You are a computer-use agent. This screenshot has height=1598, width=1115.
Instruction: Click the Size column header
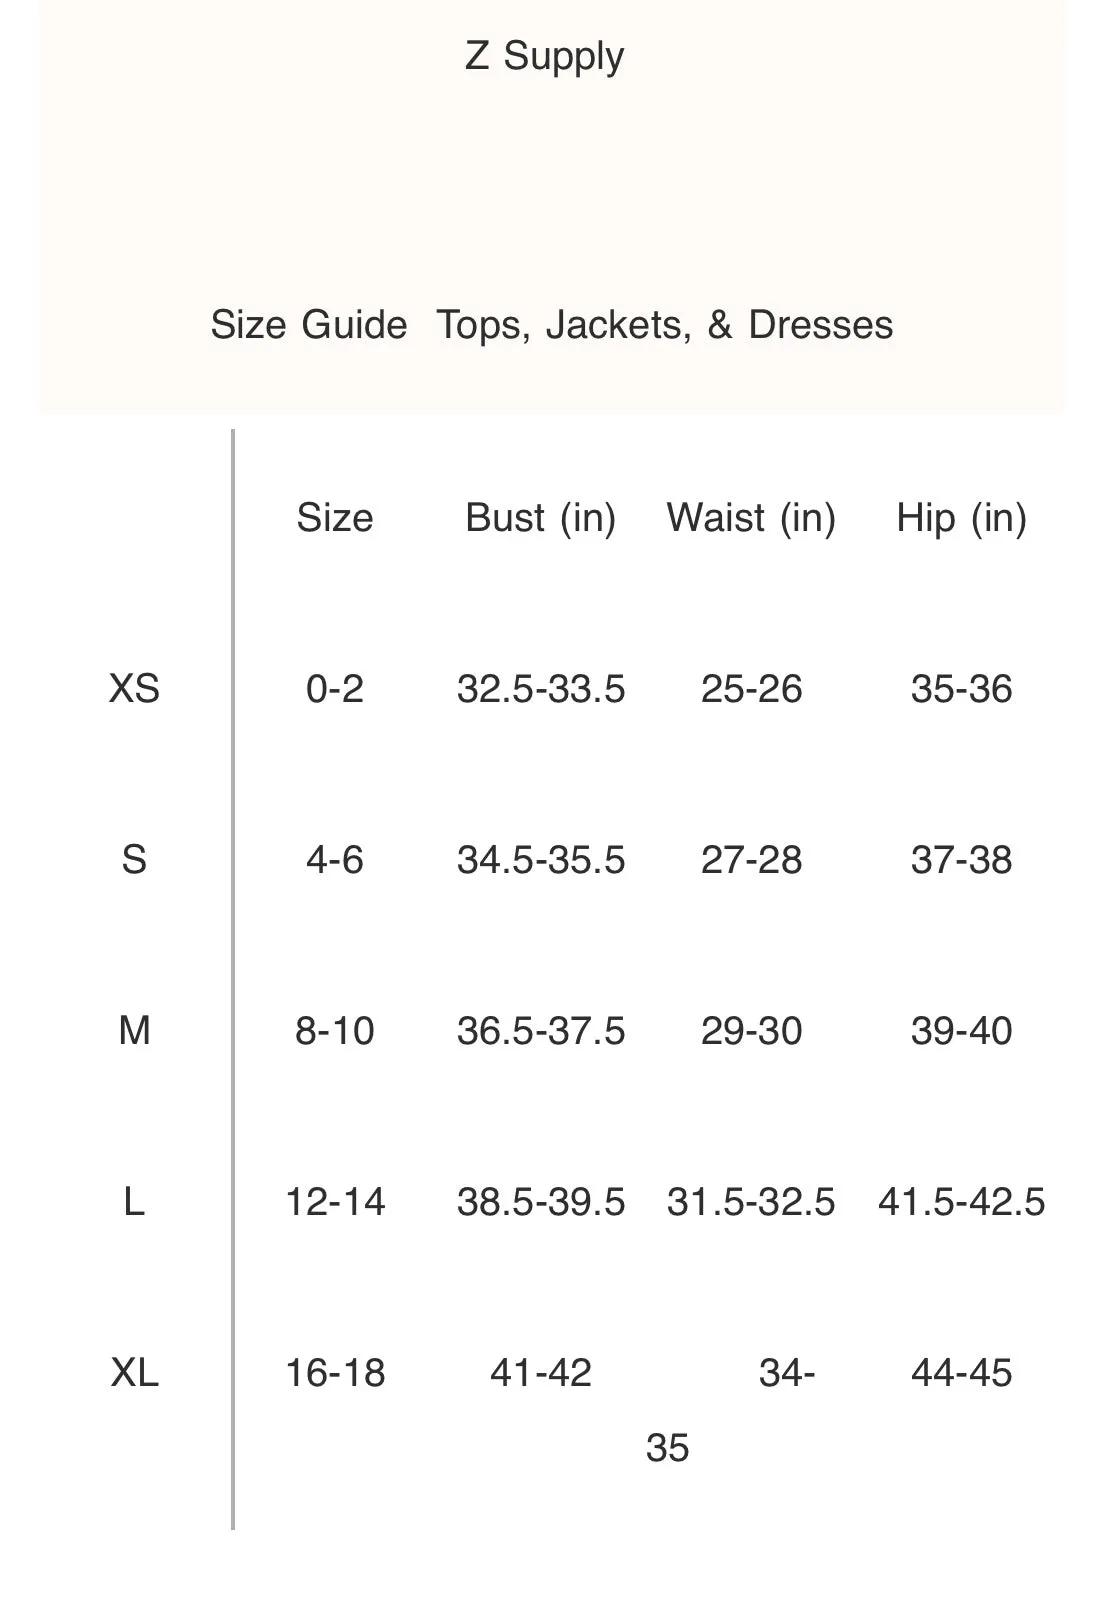click(x=335, y=518)
